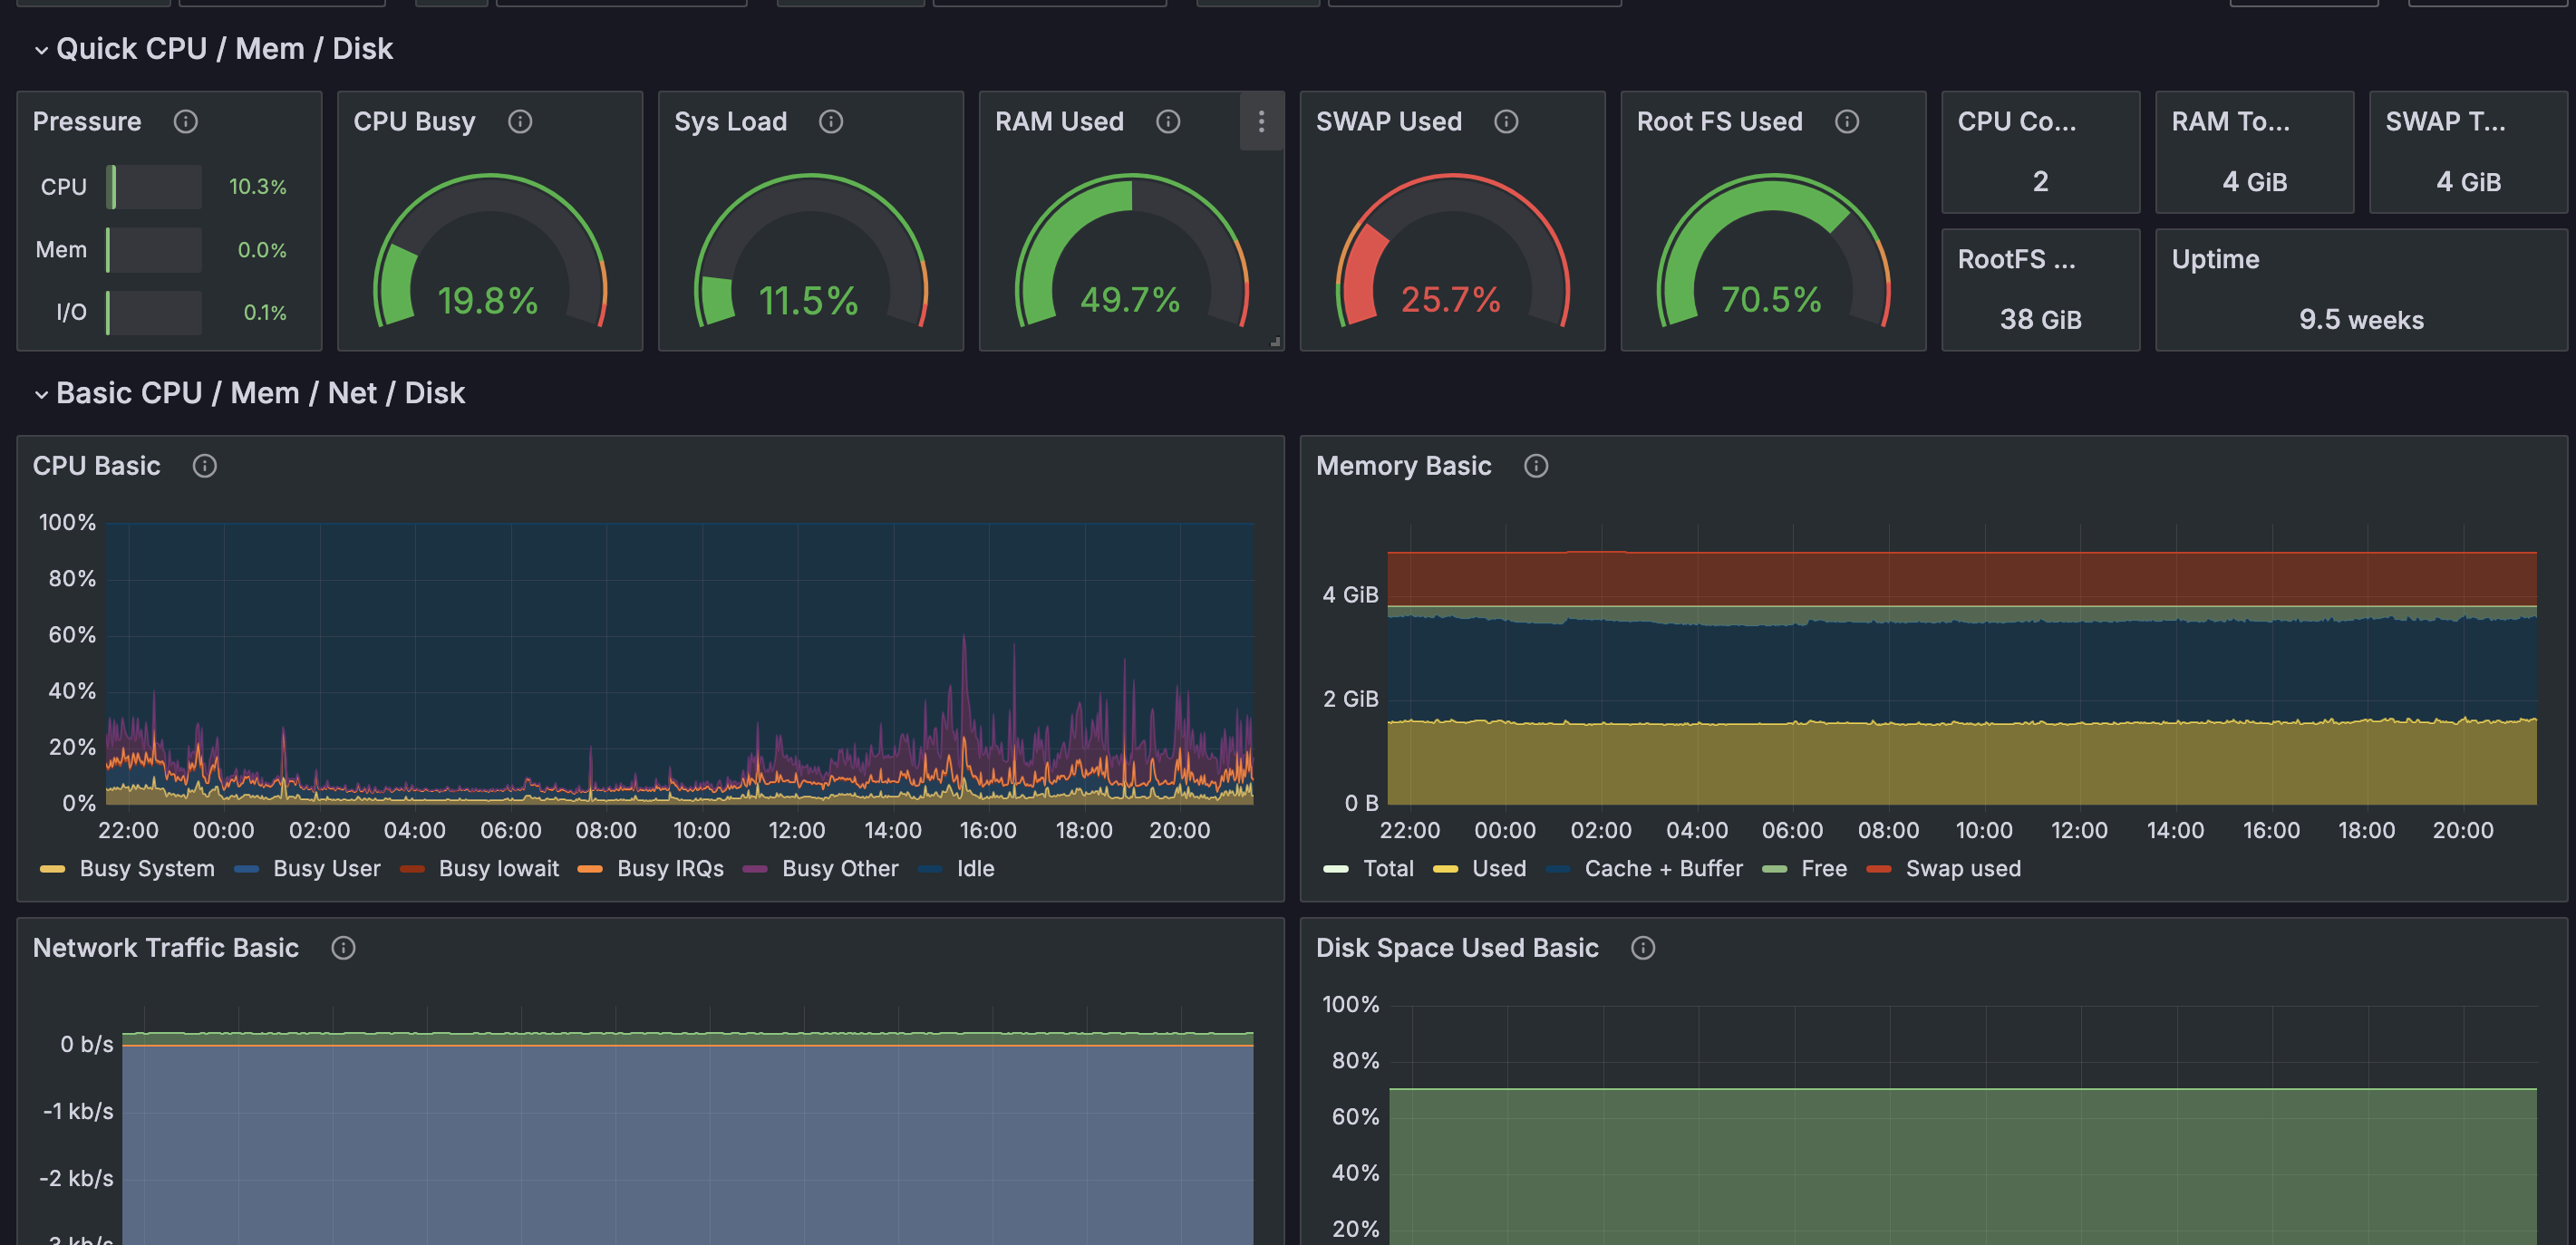Viewport: 2576px width, 1245px height.
Task: Click the CPU cores value 2
Action: pos(2040,182)
